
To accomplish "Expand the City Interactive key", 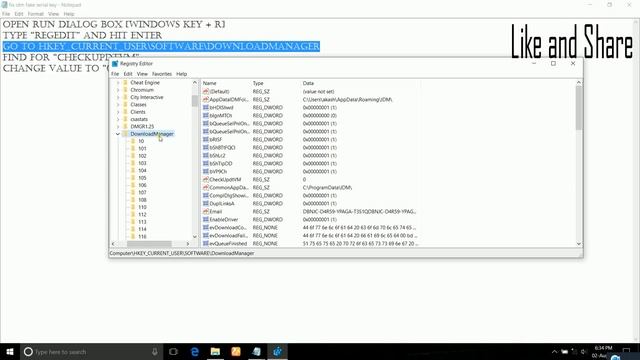I will (118, 97).
